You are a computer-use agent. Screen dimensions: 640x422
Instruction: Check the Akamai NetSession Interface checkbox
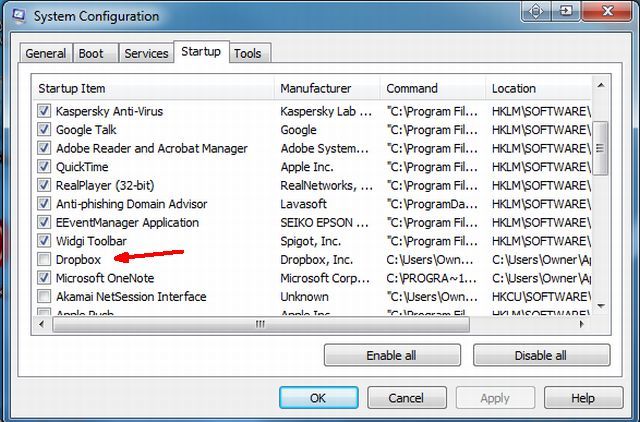click(x=44, y=296)
